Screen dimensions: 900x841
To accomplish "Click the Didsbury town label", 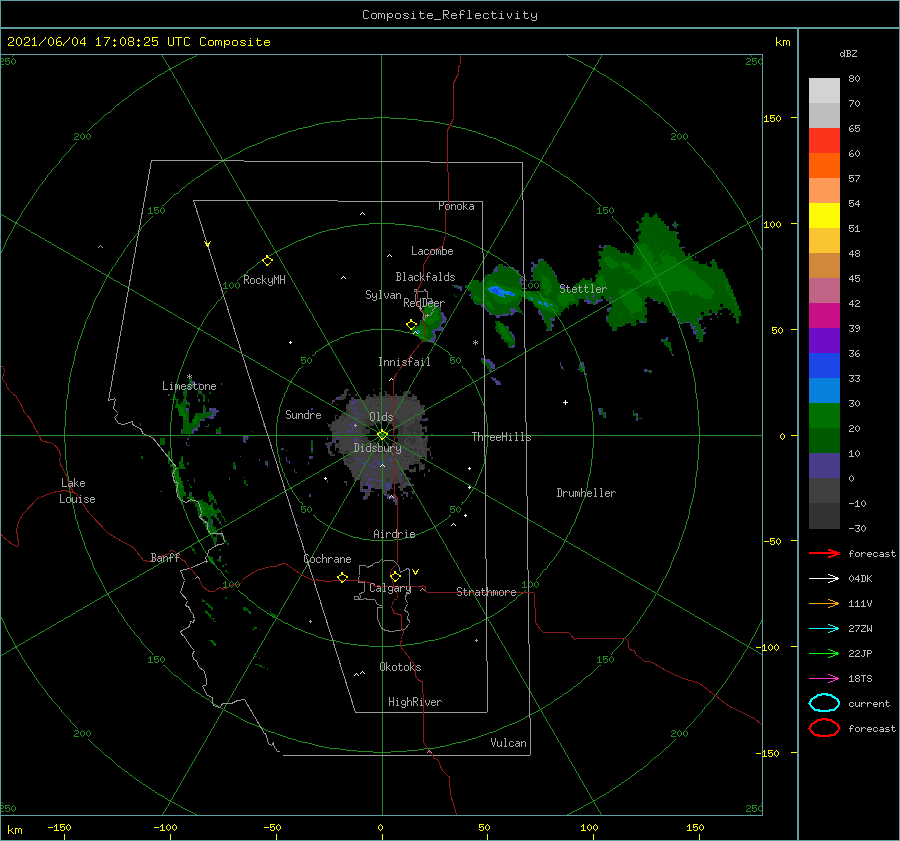I will [x=378, y=448].
